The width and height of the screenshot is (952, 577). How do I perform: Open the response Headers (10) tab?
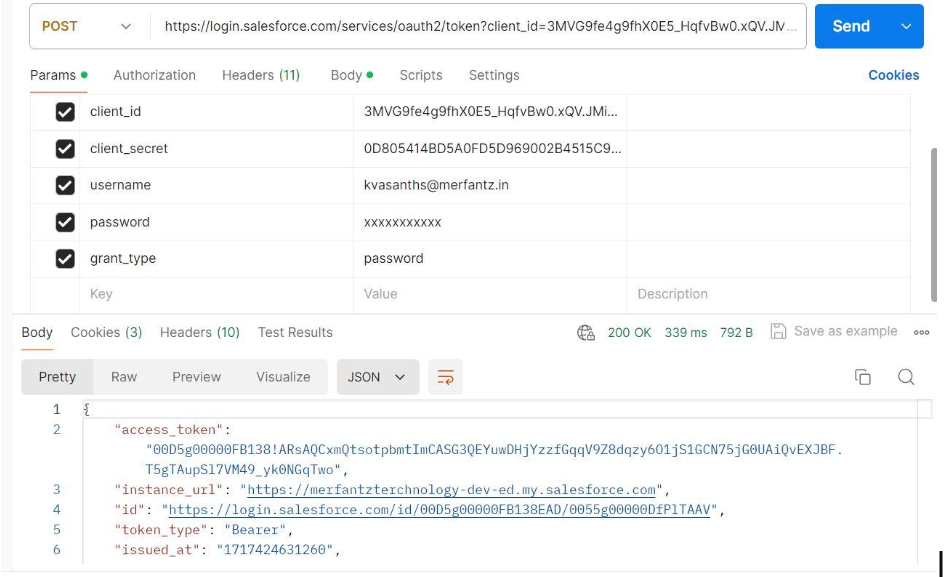coord(200,333)
